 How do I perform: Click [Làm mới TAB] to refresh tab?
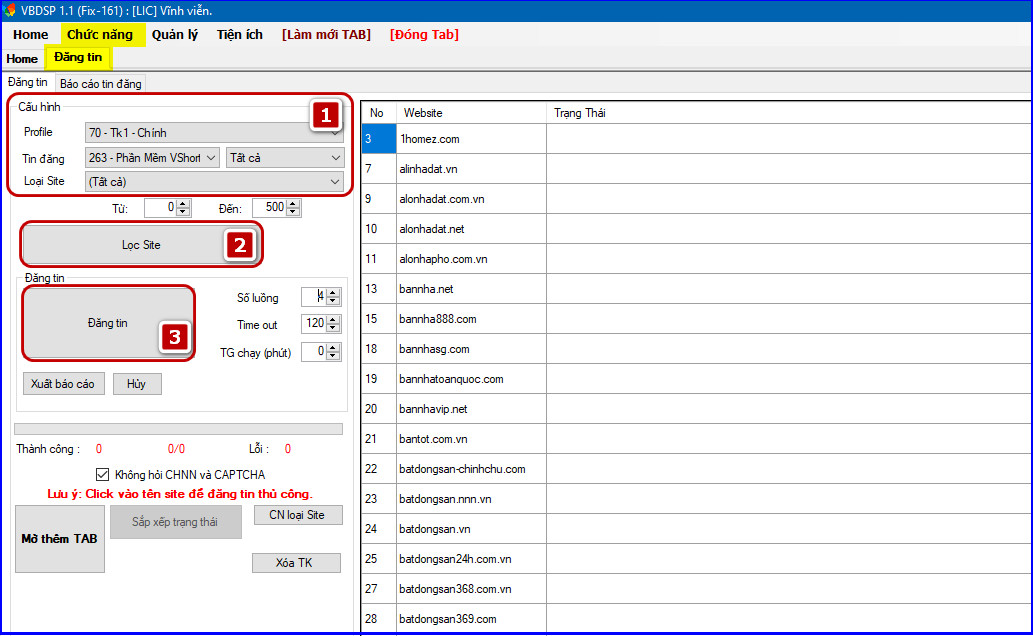326,35
